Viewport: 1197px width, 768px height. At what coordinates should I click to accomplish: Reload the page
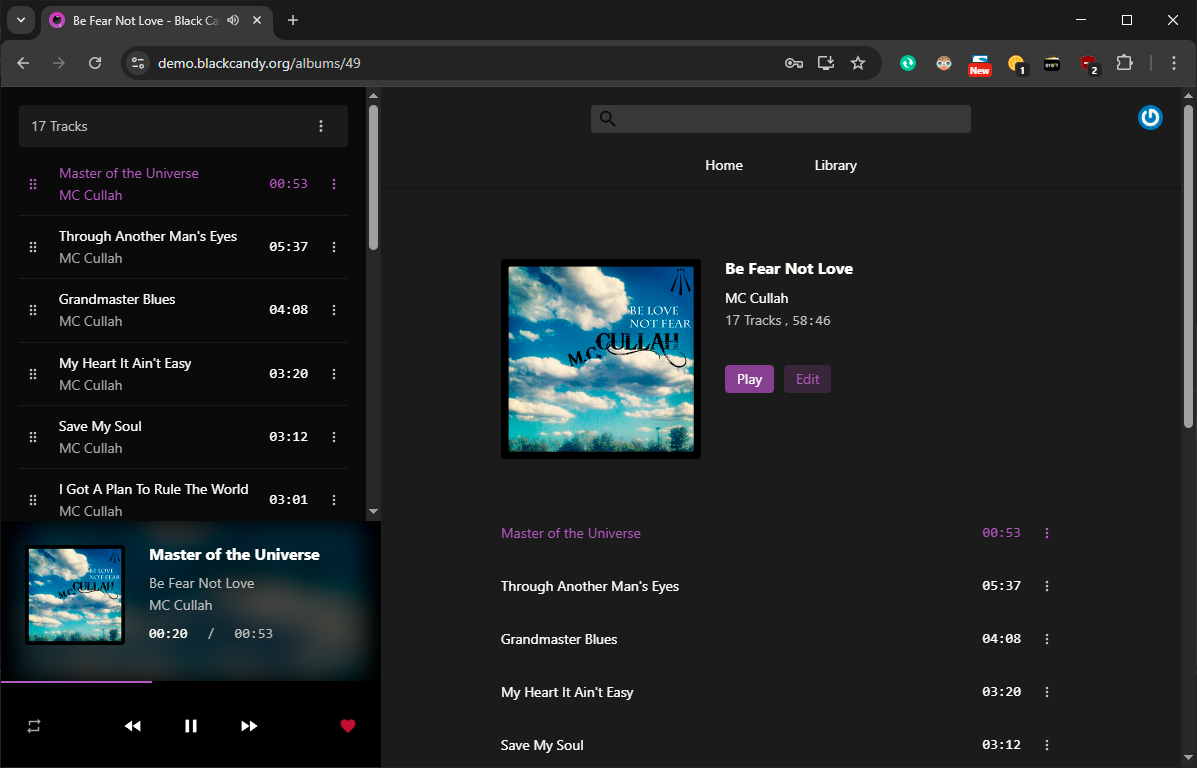(95, 63)
